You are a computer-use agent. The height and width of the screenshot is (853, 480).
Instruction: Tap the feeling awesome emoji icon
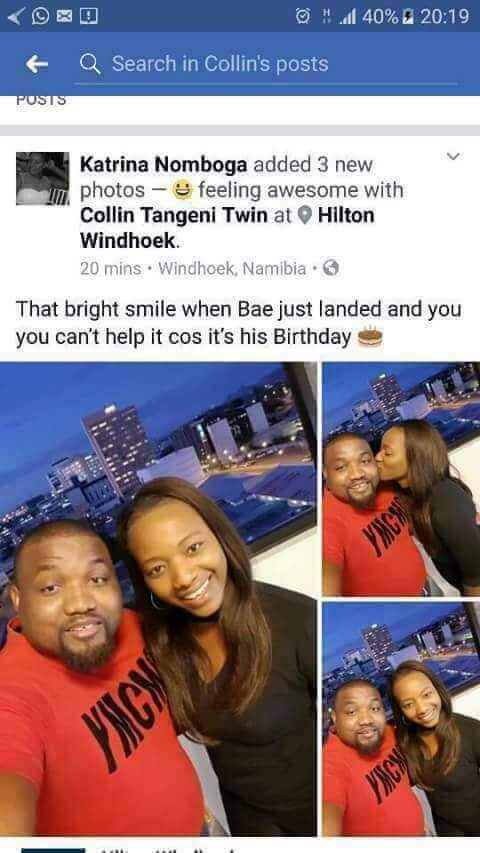pos(181,190)
